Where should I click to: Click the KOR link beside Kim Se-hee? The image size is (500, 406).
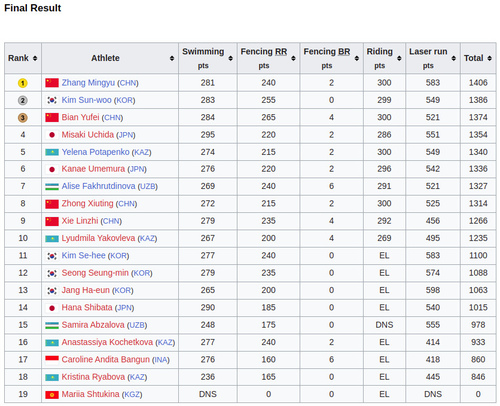point(118,256)
